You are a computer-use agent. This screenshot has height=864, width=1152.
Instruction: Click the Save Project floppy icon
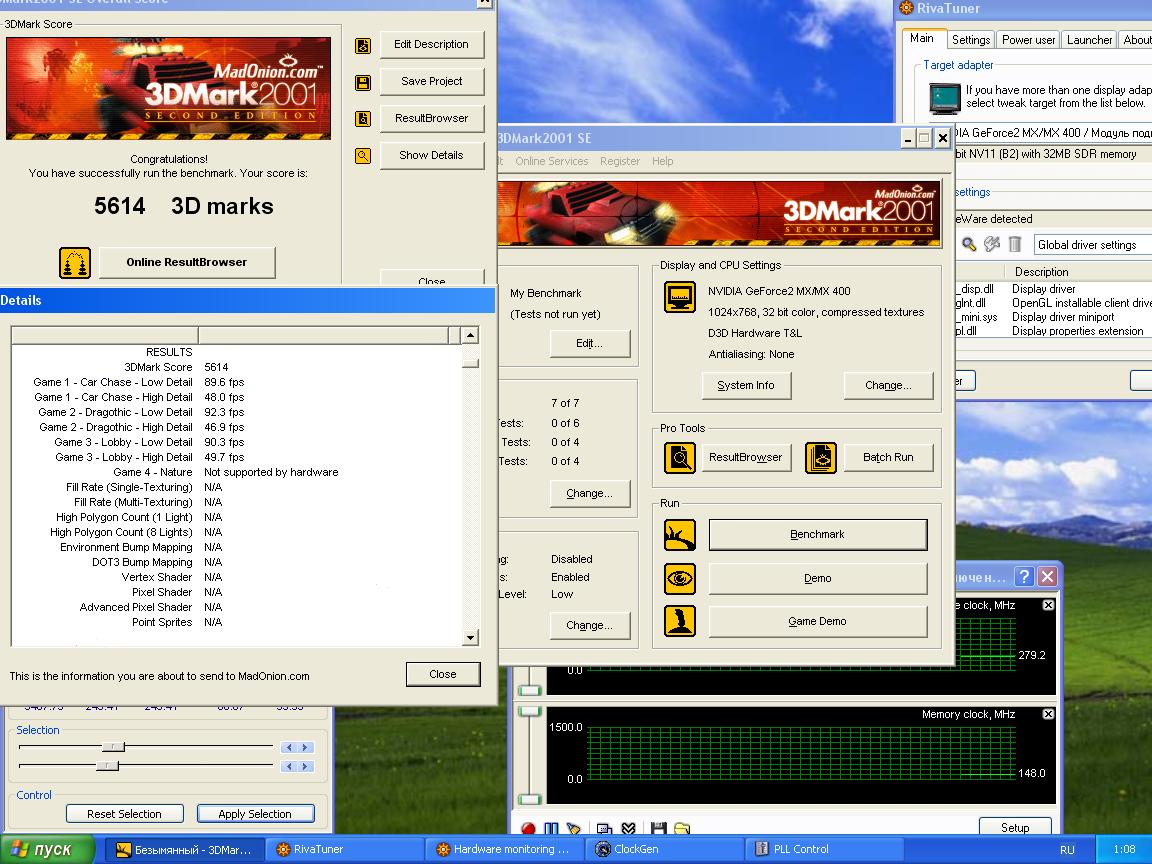[x=363, y=82]
